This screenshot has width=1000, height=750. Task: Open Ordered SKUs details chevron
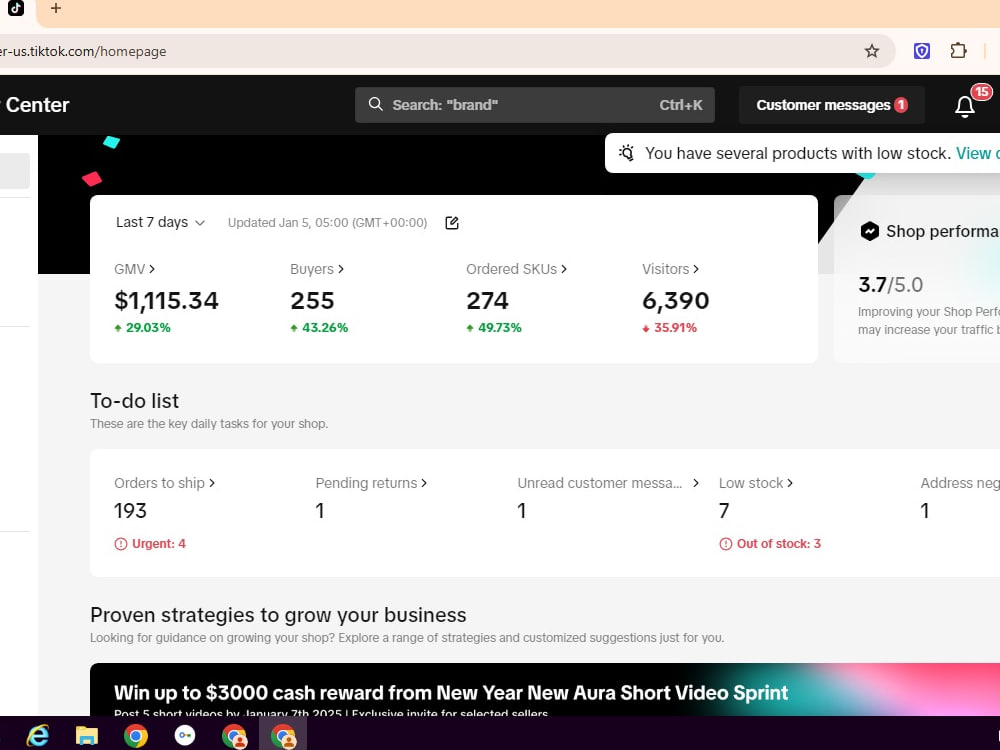(564, 269)
